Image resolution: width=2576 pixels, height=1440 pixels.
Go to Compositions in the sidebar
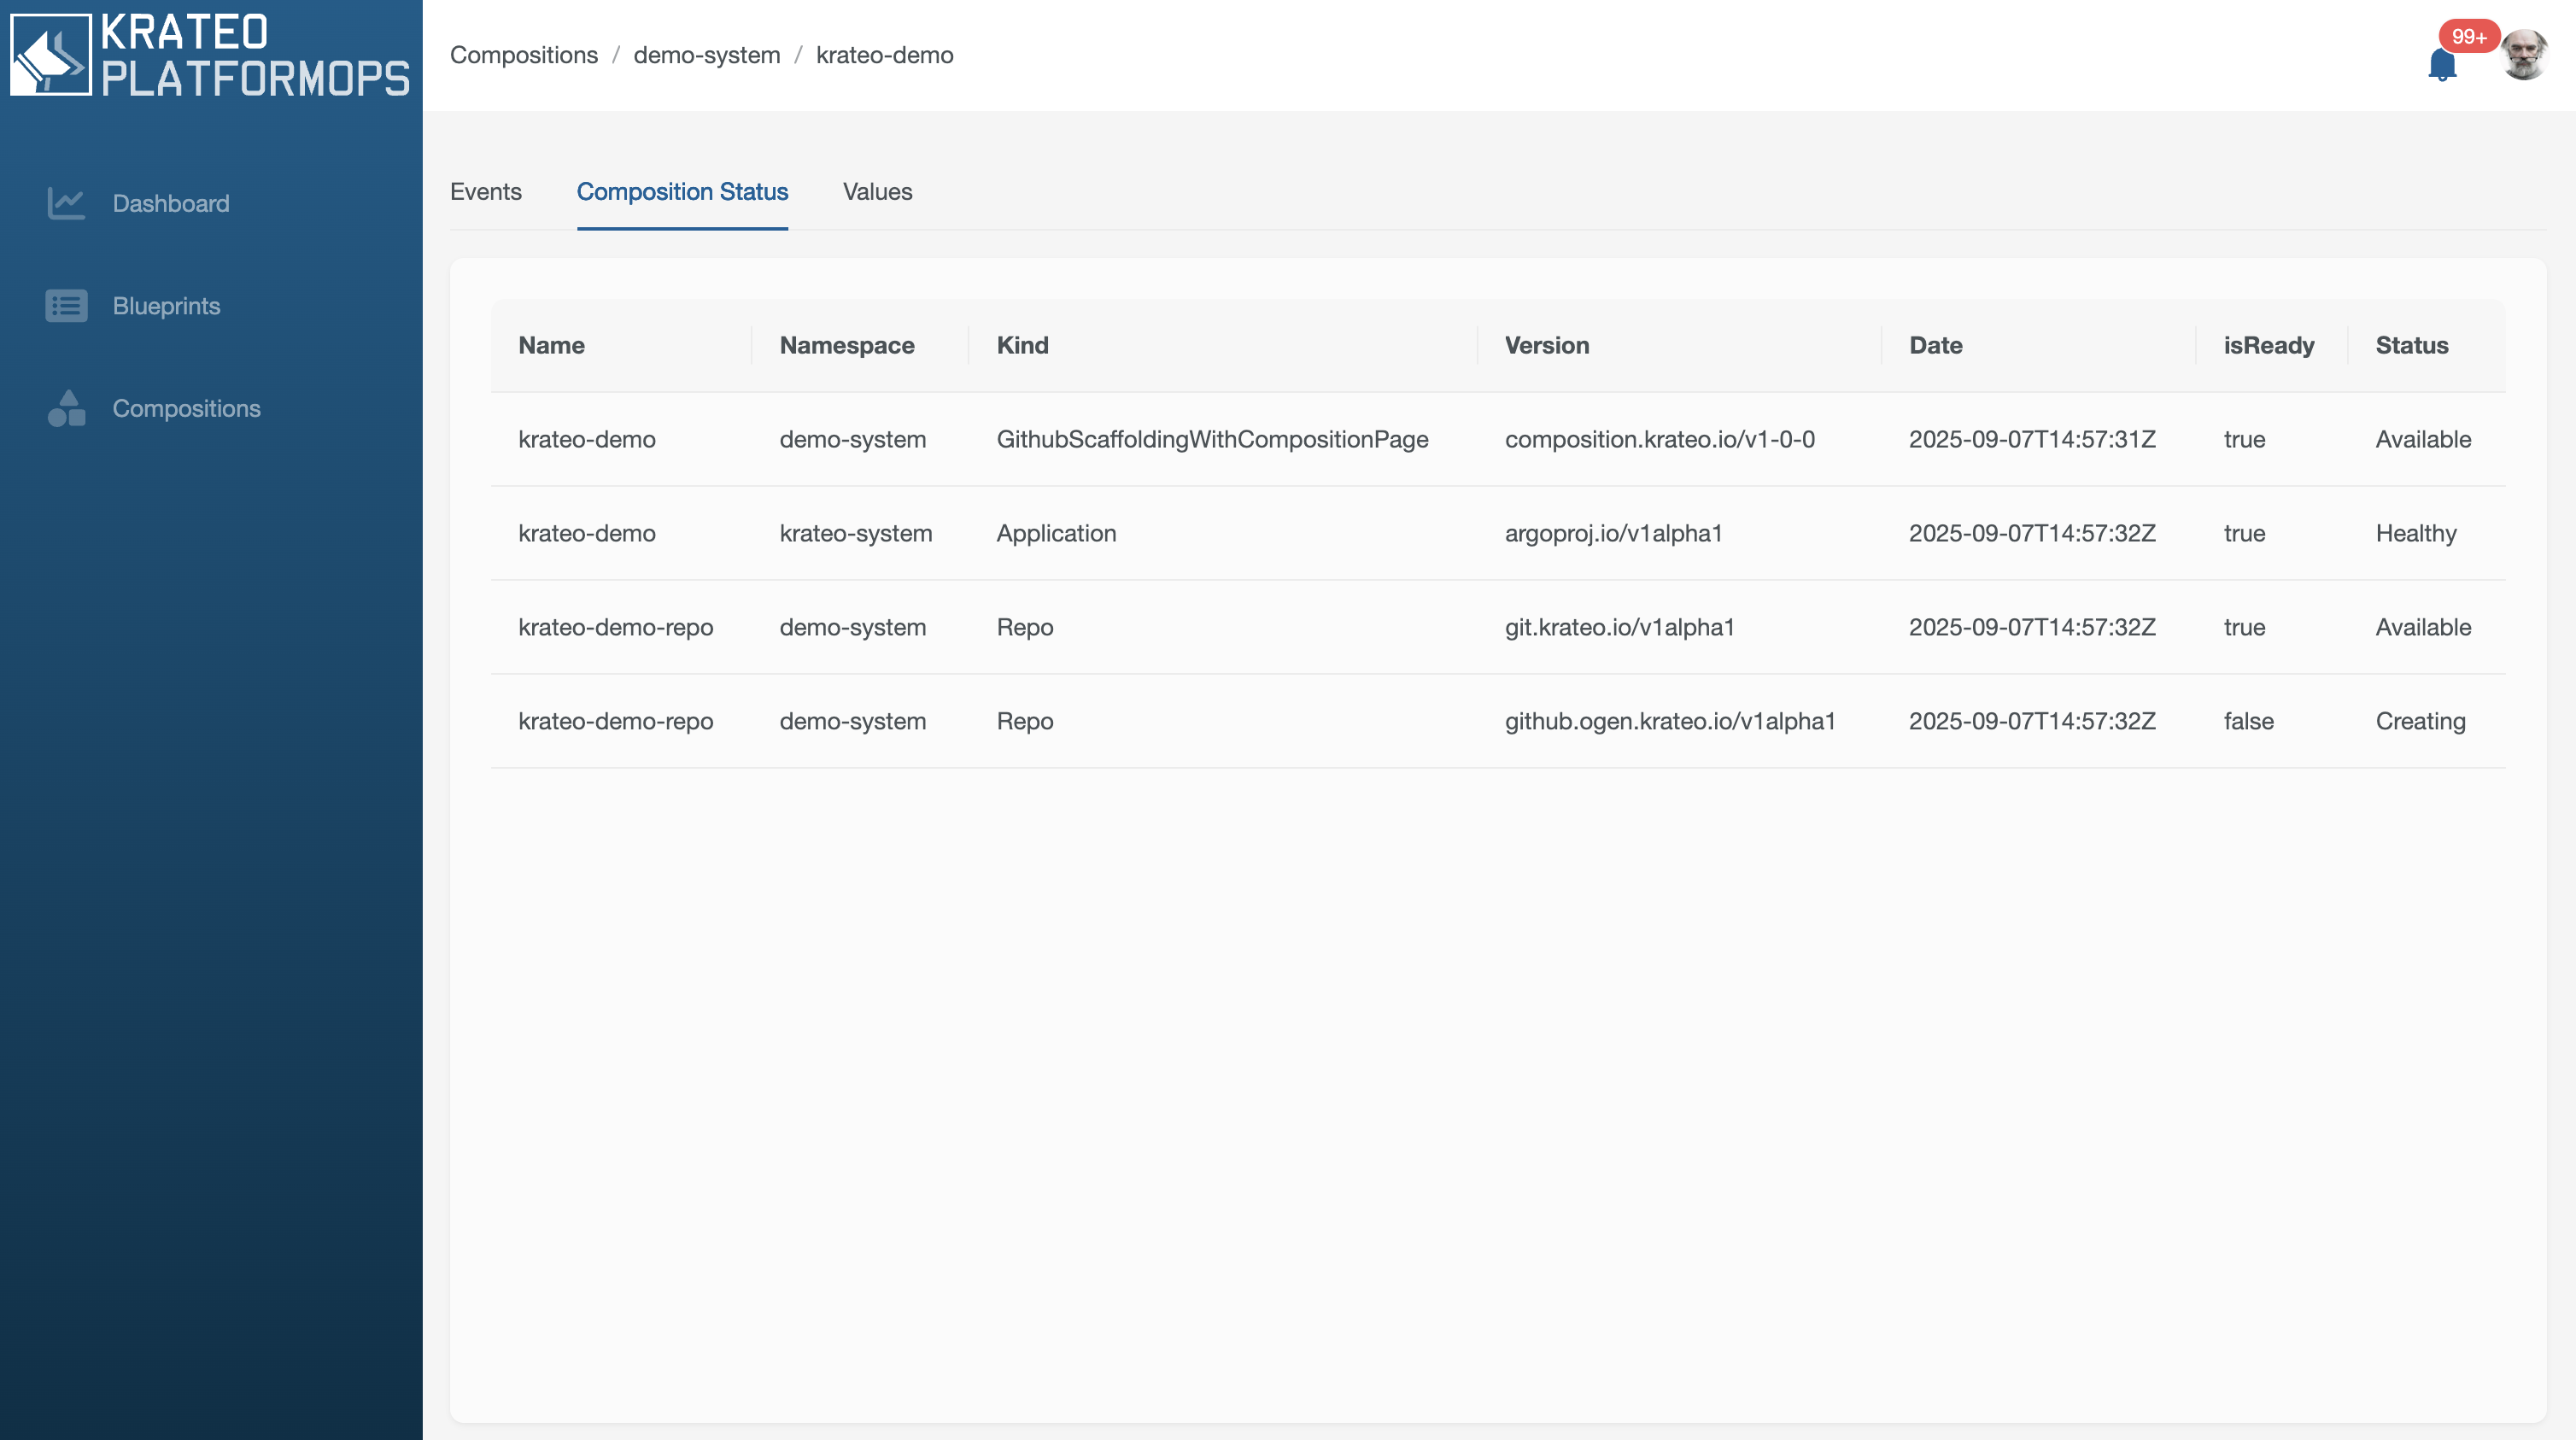[x=187, y=408]
